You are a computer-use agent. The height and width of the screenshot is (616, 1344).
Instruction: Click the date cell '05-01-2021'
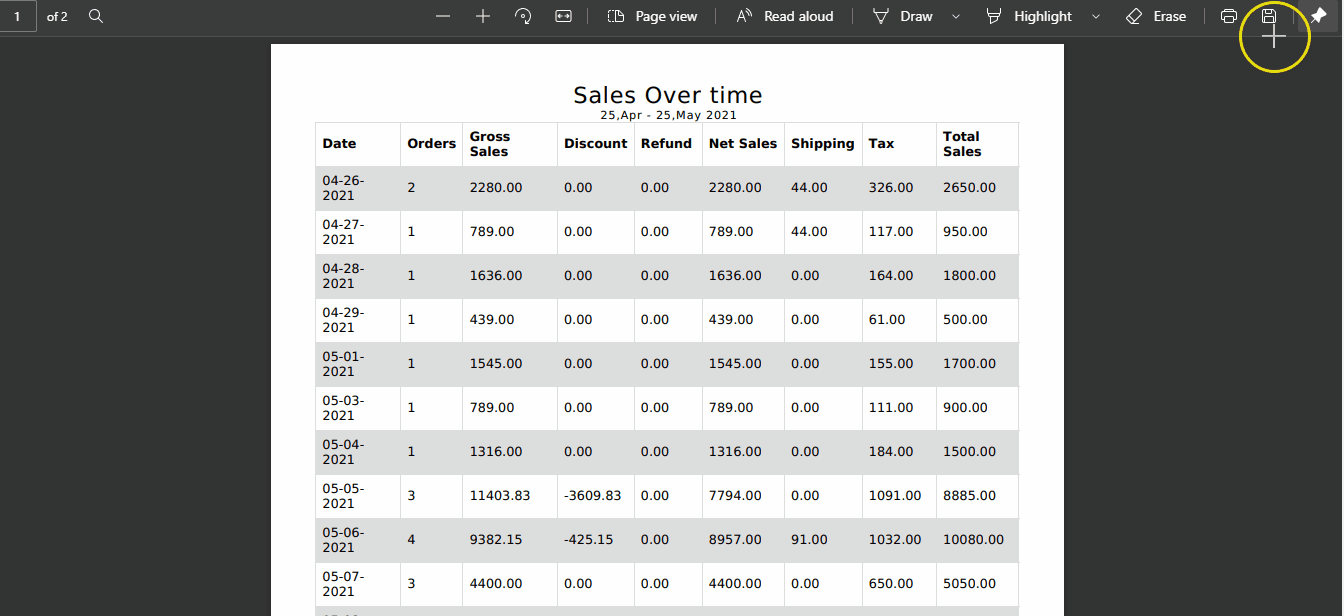click(343, 364)
